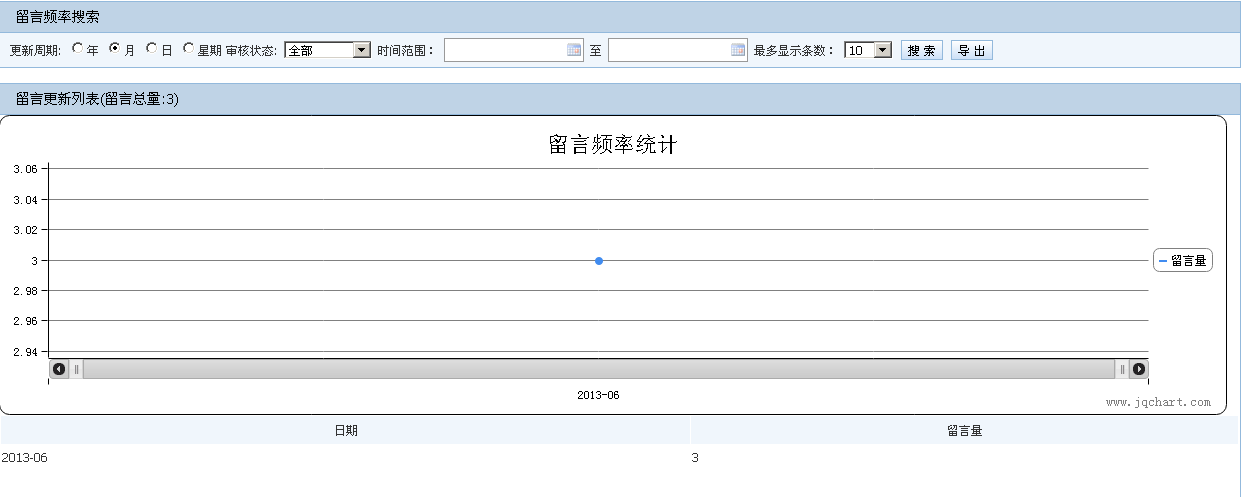Click the chart title 留言频率统计

point(613,144)
